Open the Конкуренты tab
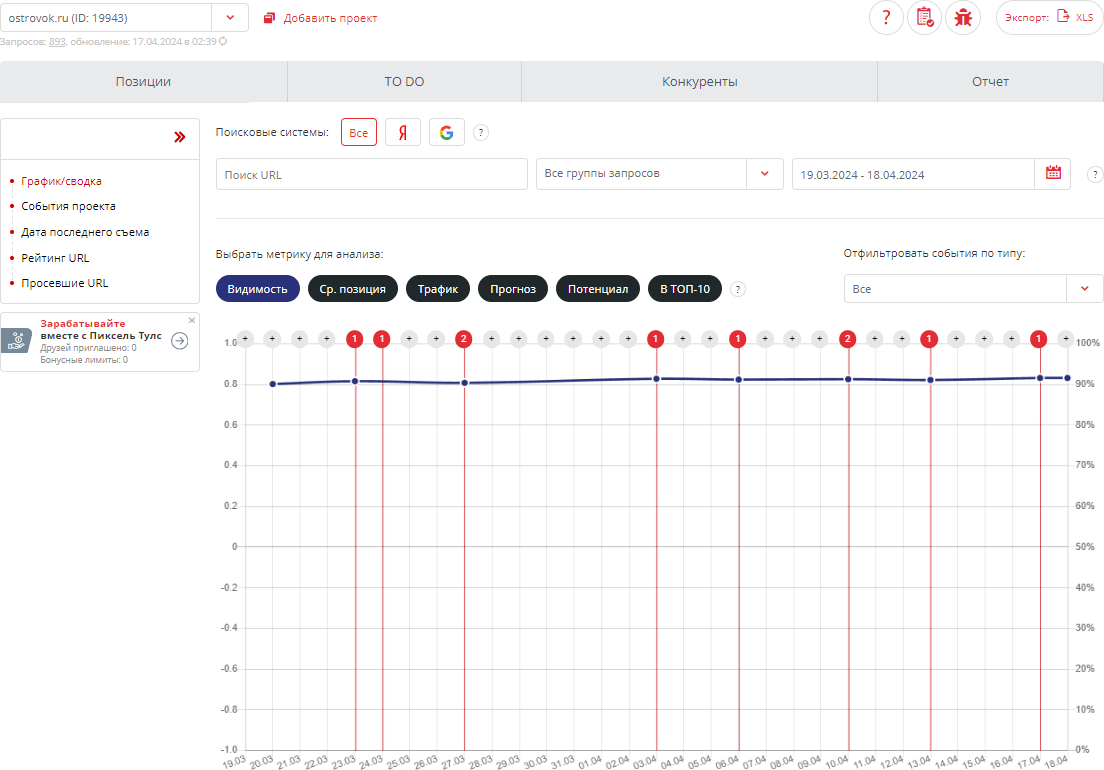The image size is (1104, 770). (699, 82)
